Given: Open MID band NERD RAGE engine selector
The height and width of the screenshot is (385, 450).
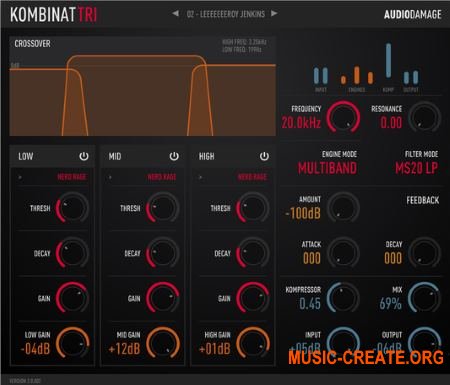Looking at the screenshot, I should click(162, 177).
